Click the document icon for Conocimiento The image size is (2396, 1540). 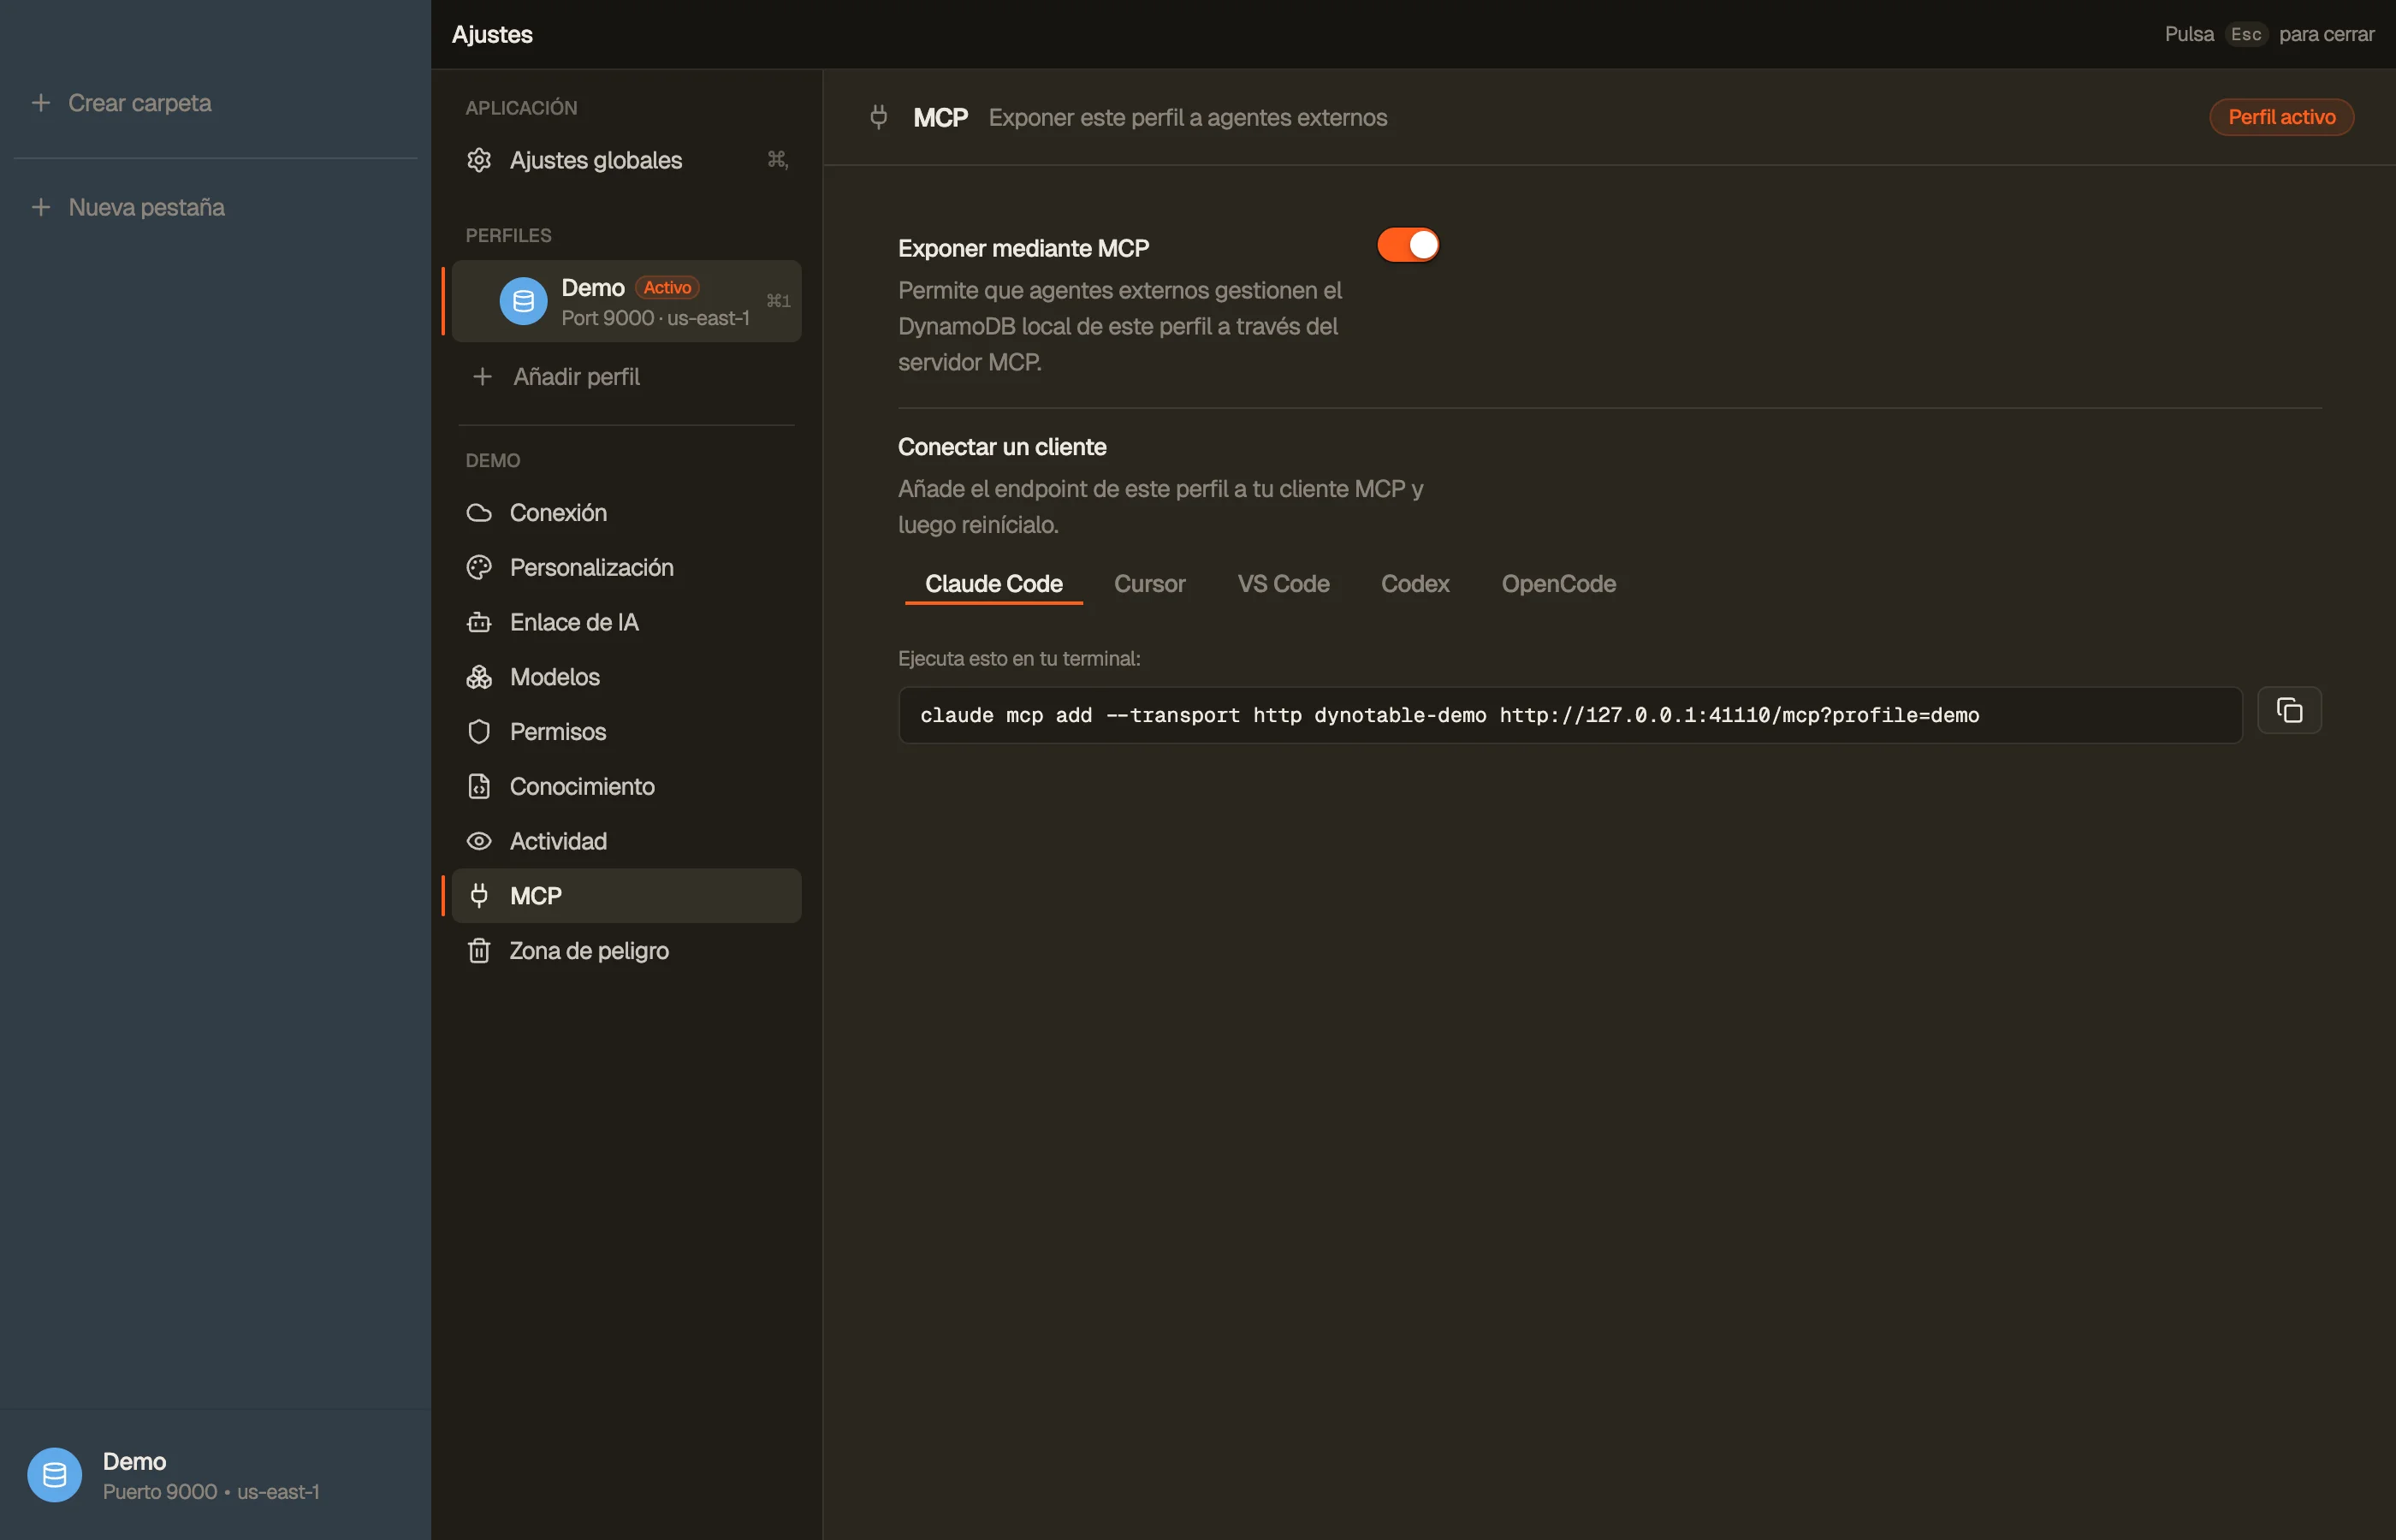pyautogui.click(x=479, y=787)
